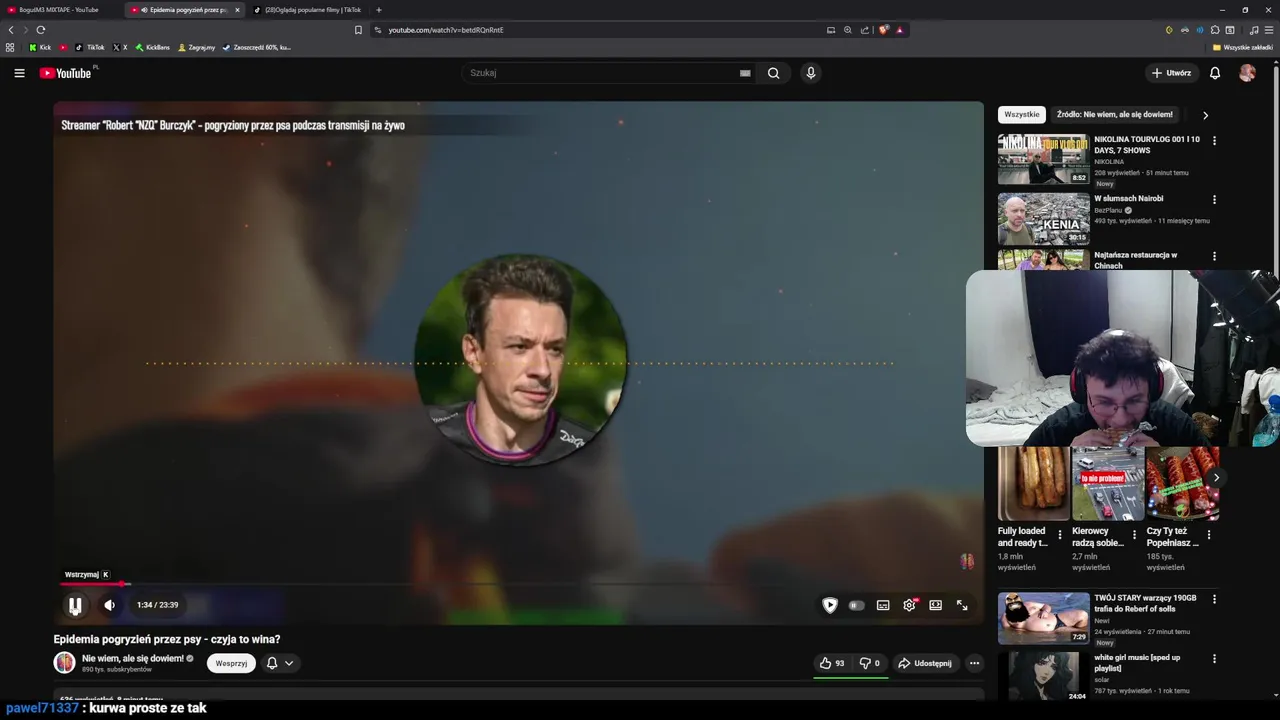Open a new browser tab

tap(379, 10)
